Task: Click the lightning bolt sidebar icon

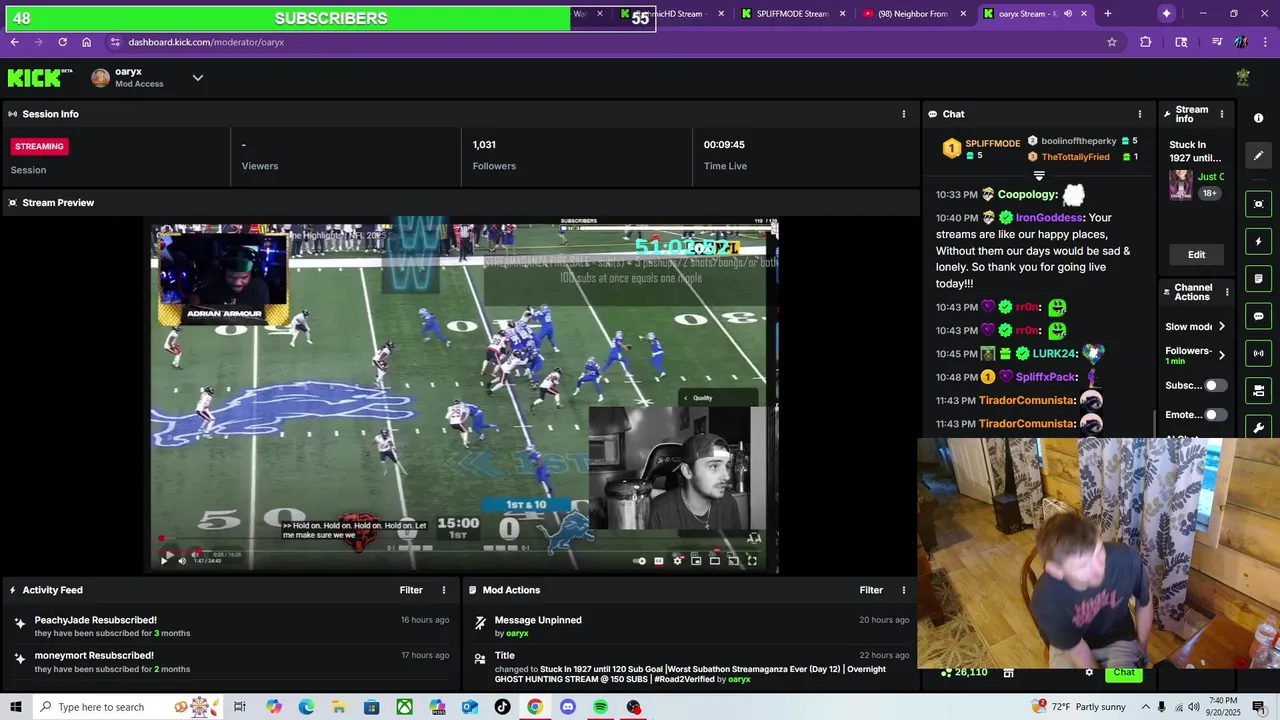Action: 1258,242
